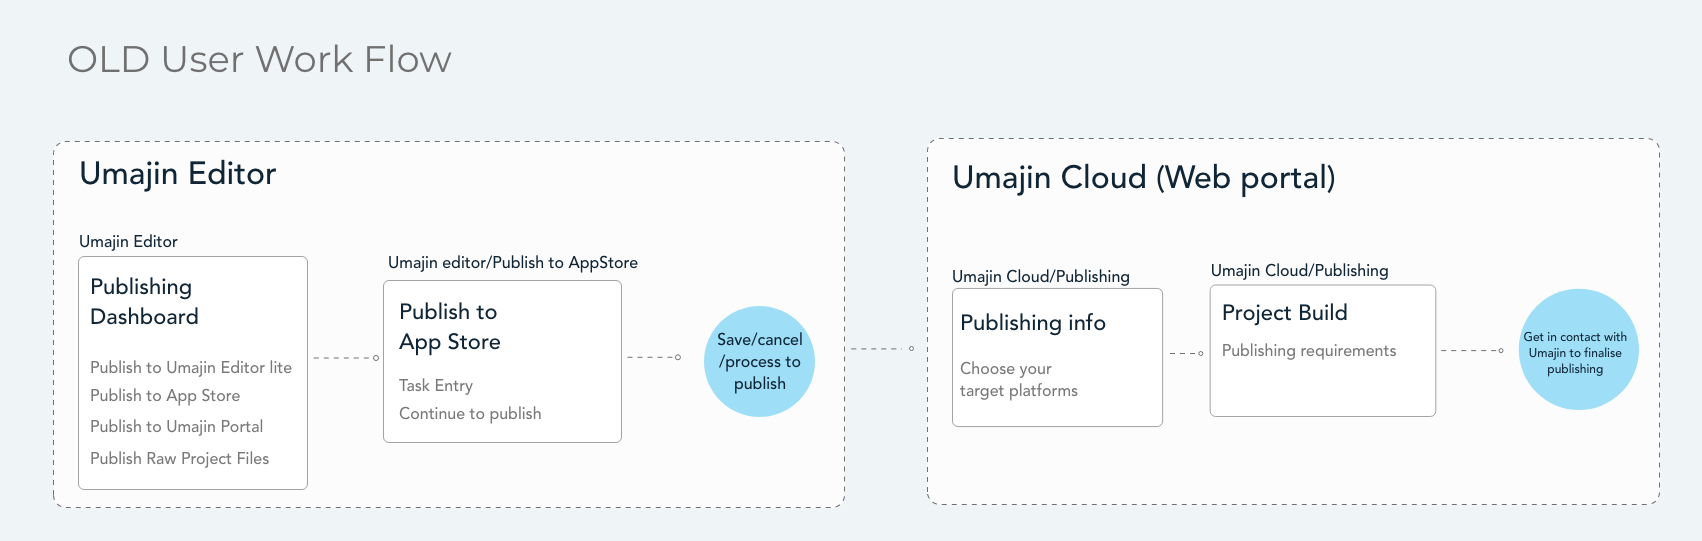Select the 'Publish to App Store' card title
The width and height of the screenshot is (1702, 541).
pyautogui.click(x=450, y=327)
